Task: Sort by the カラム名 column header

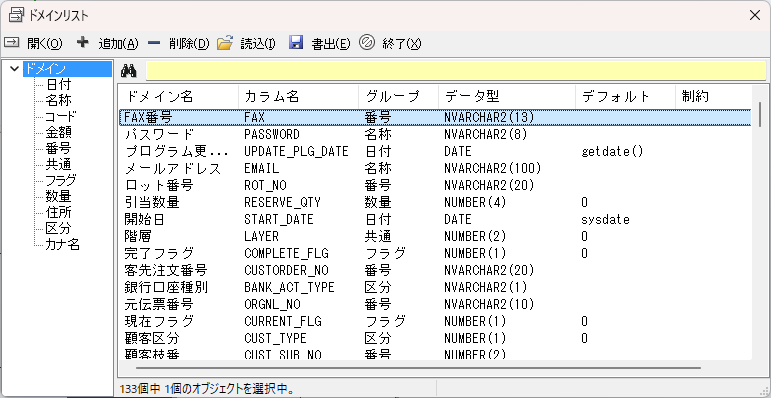Action: pos(298,97)
